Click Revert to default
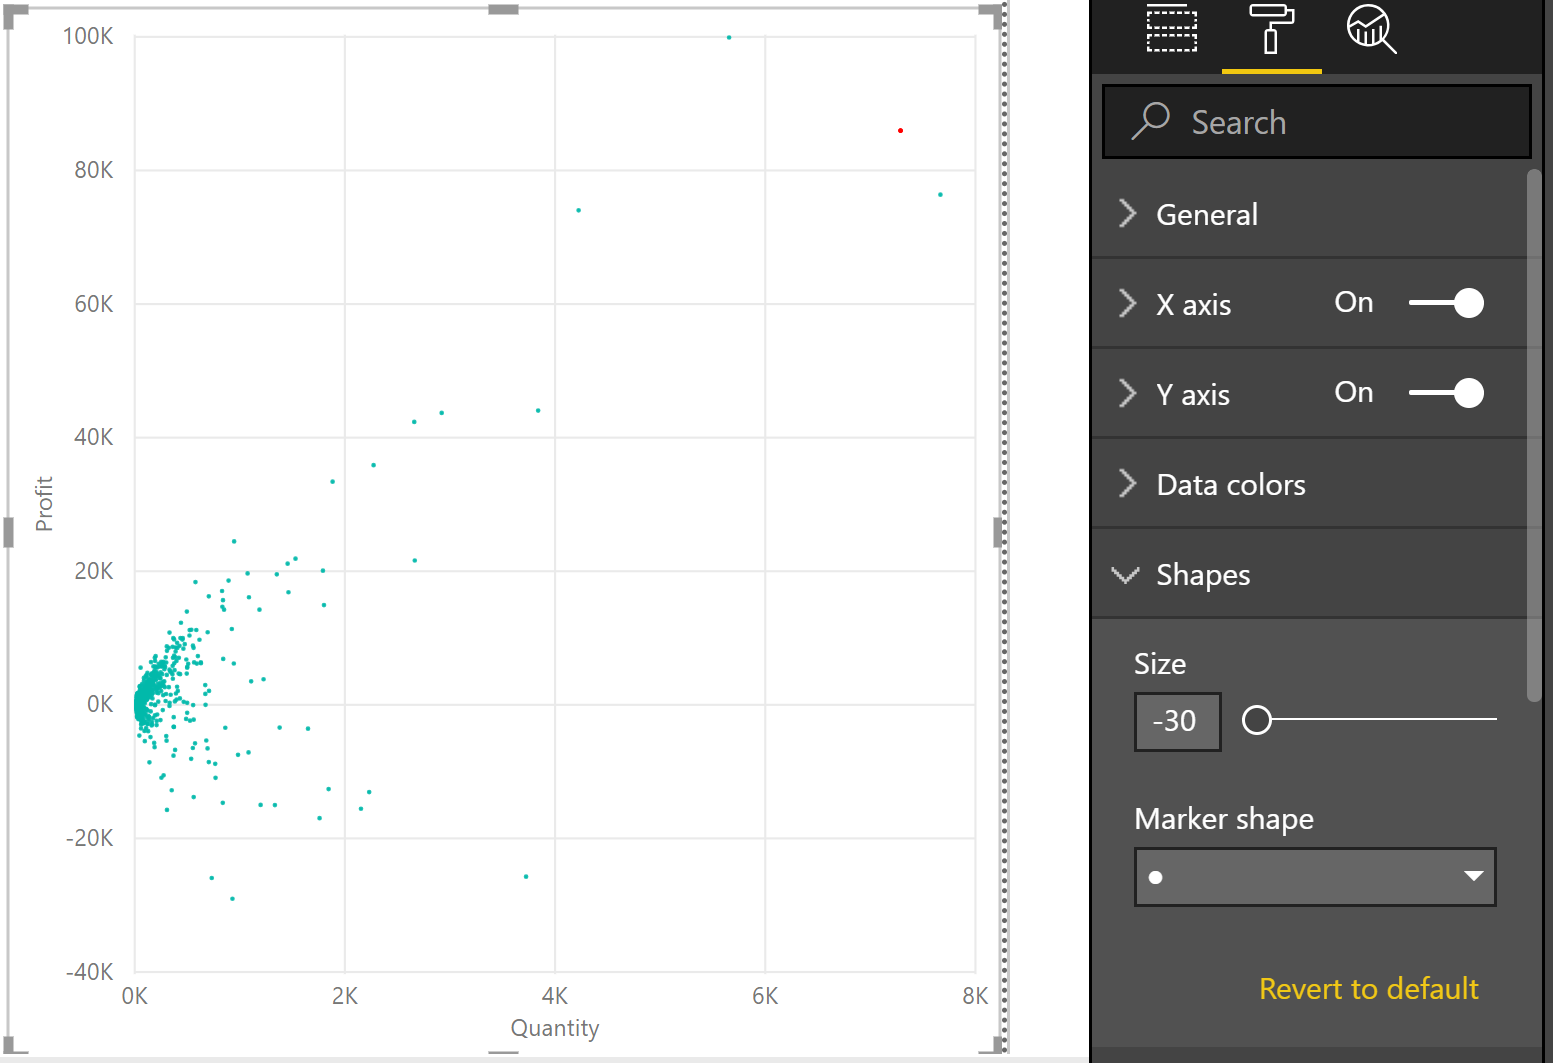This screenshot has width=1553, height=1063. (1368, 988)
